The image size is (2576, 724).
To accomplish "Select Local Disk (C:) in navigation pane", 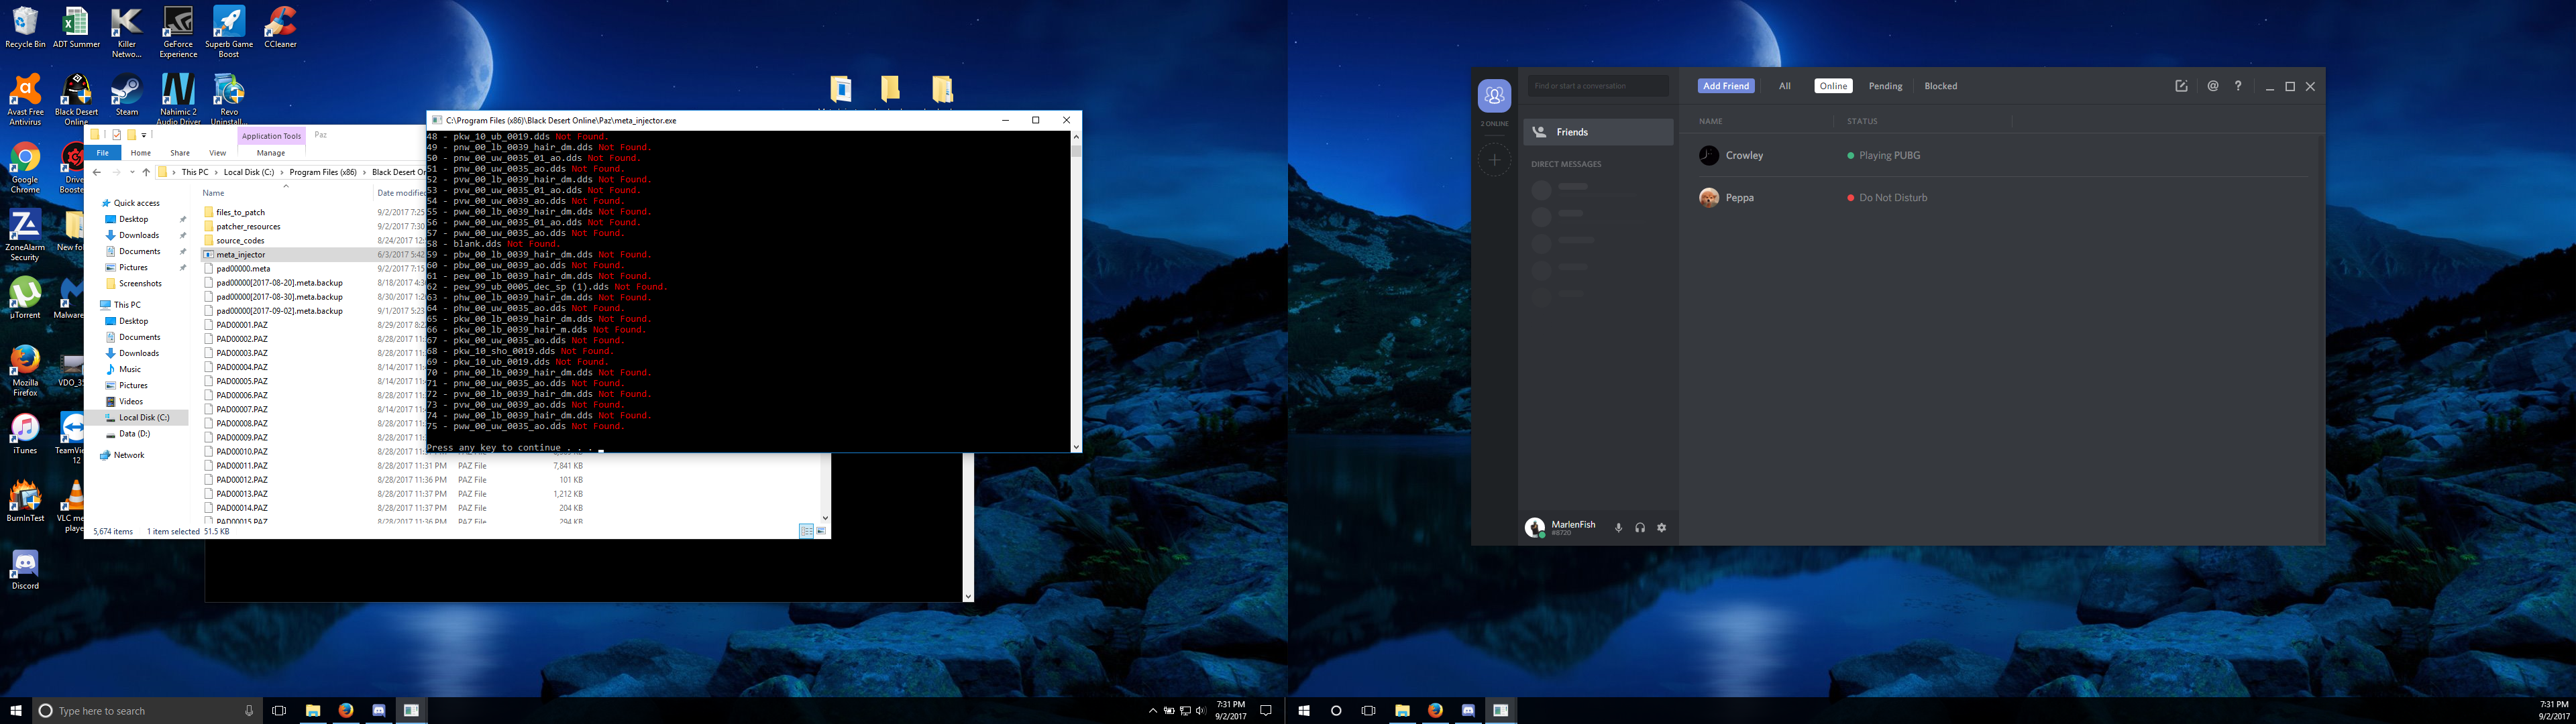I will coord(143,418).
